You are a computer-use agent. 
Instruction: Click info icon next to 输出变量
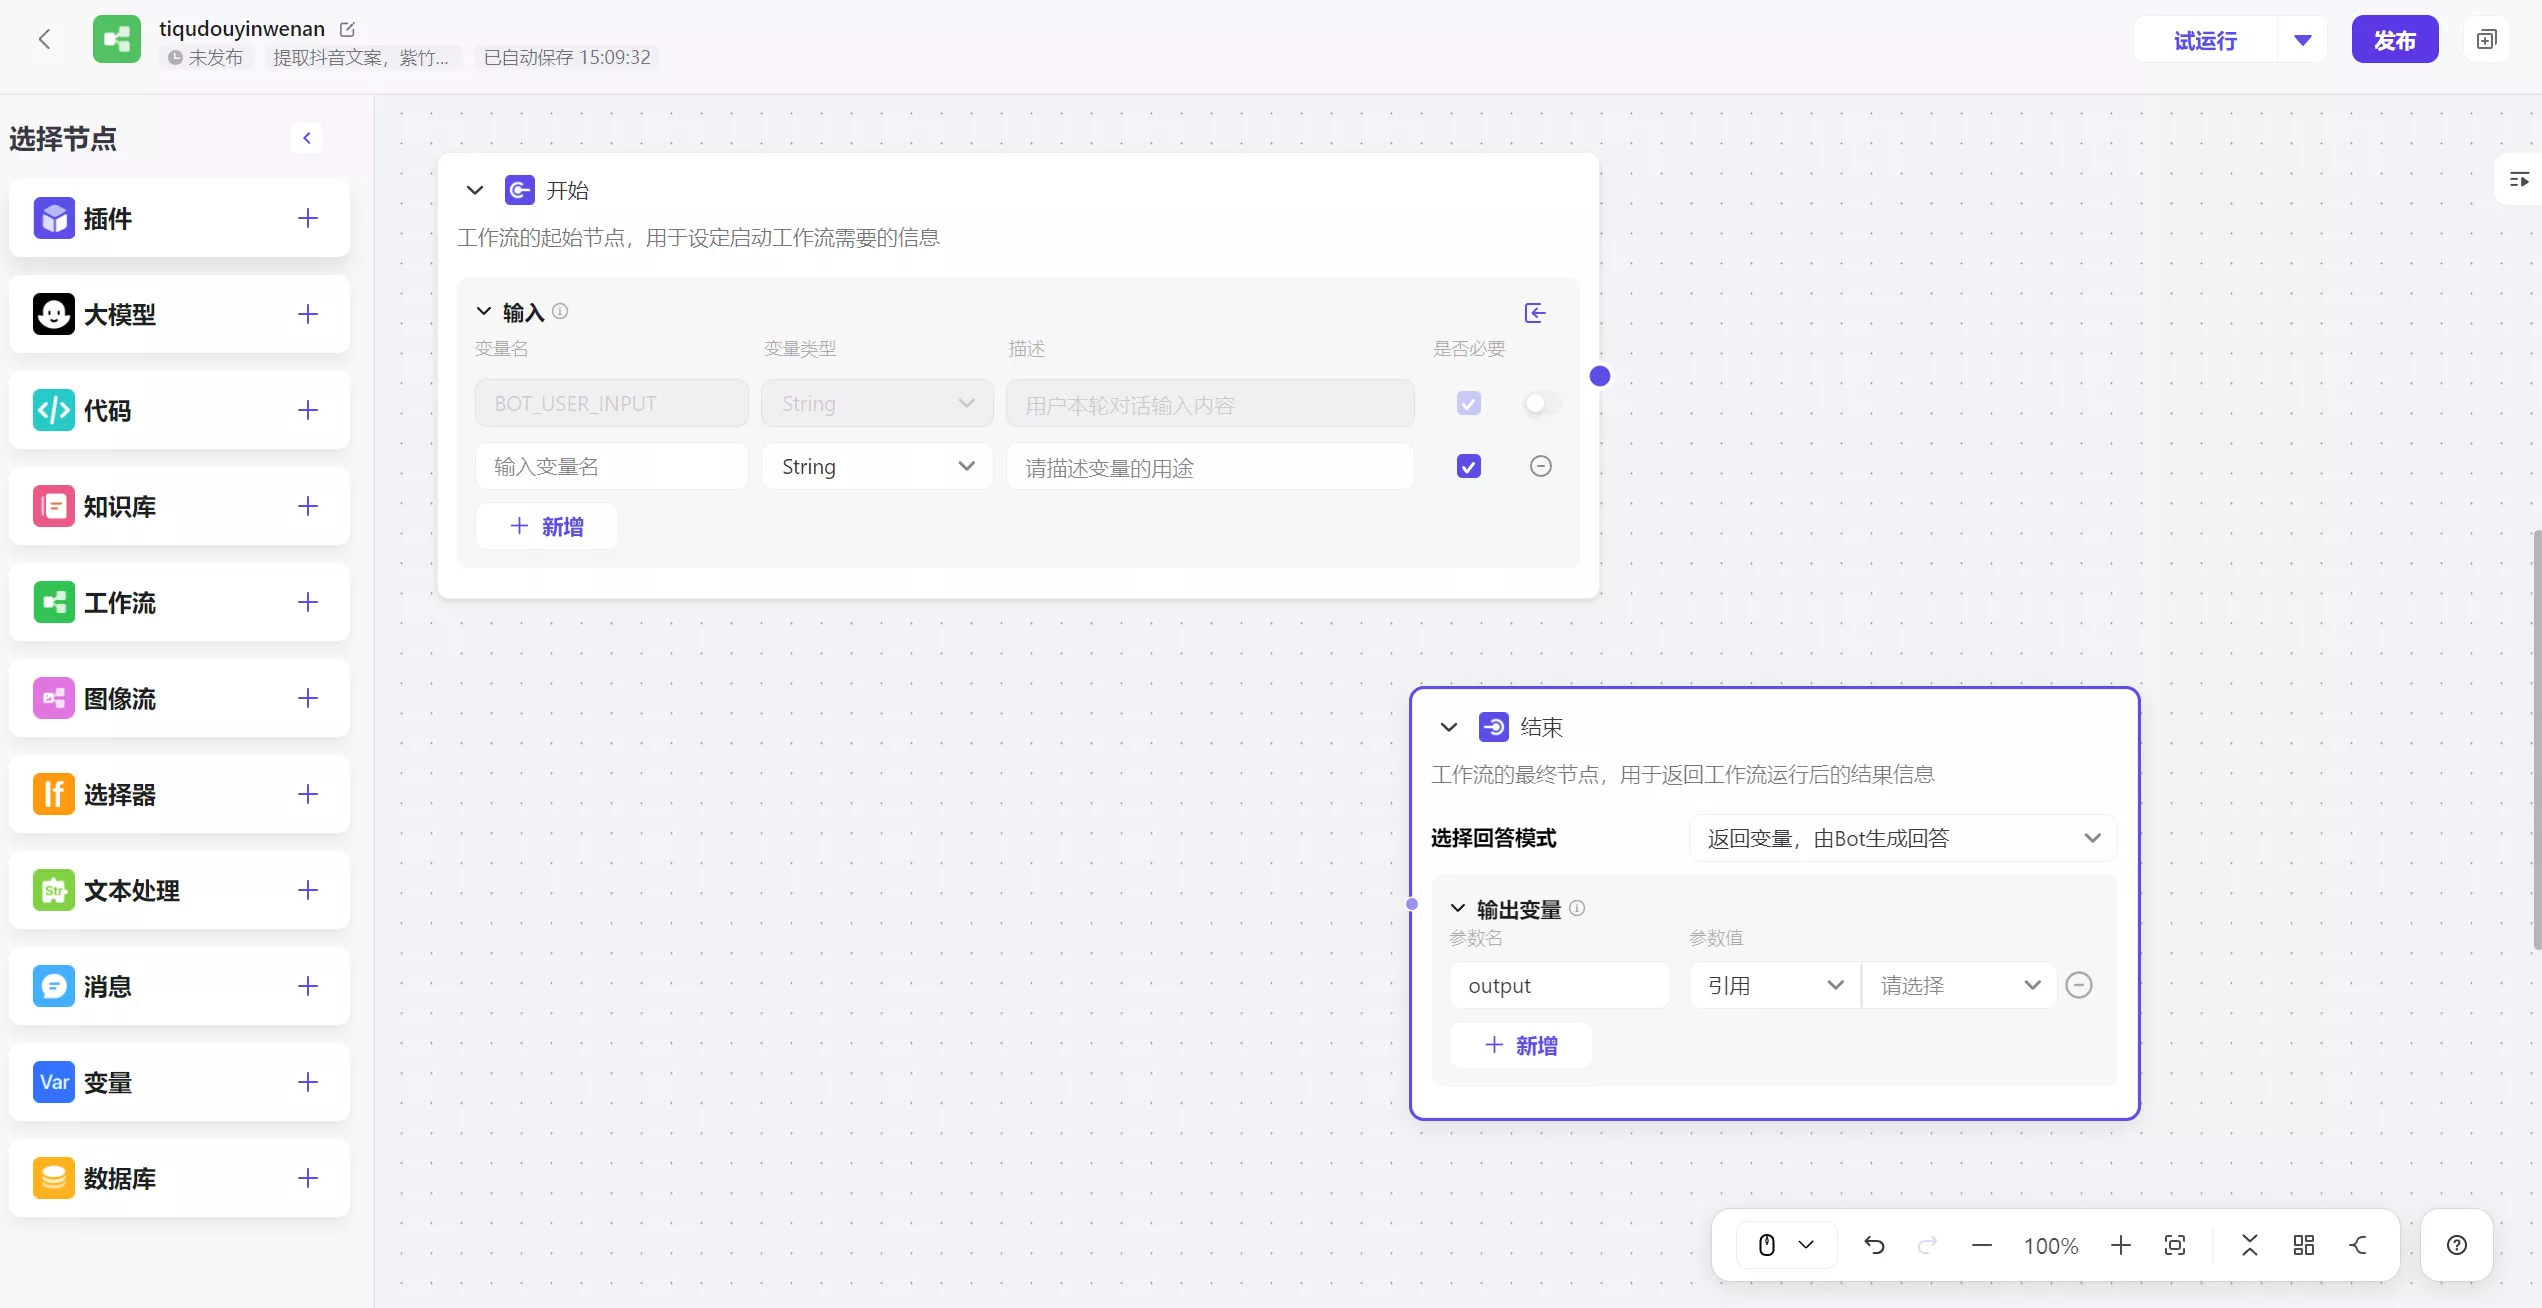point(1577,908)
